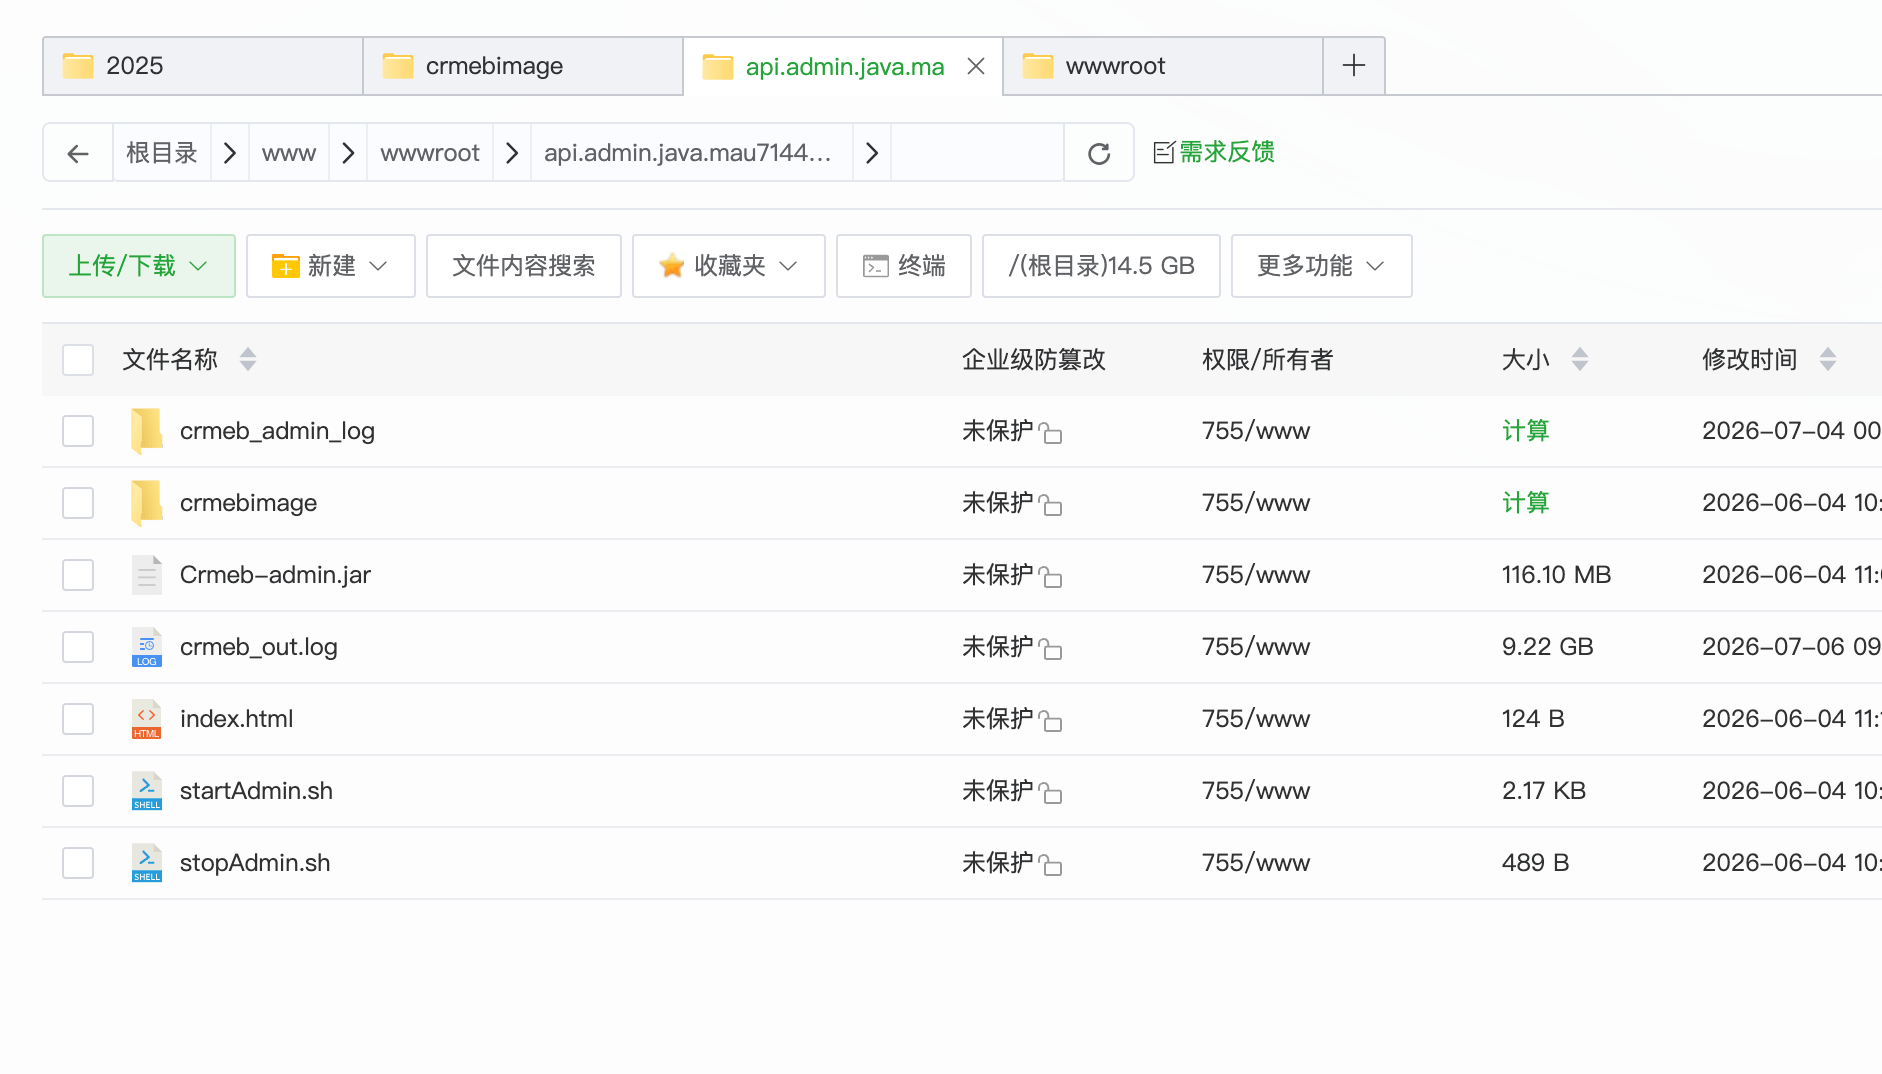Sort by 修改时间 using sort arrows
This screenshot has width=1882, height=1074.
(x=1828, y=359)
